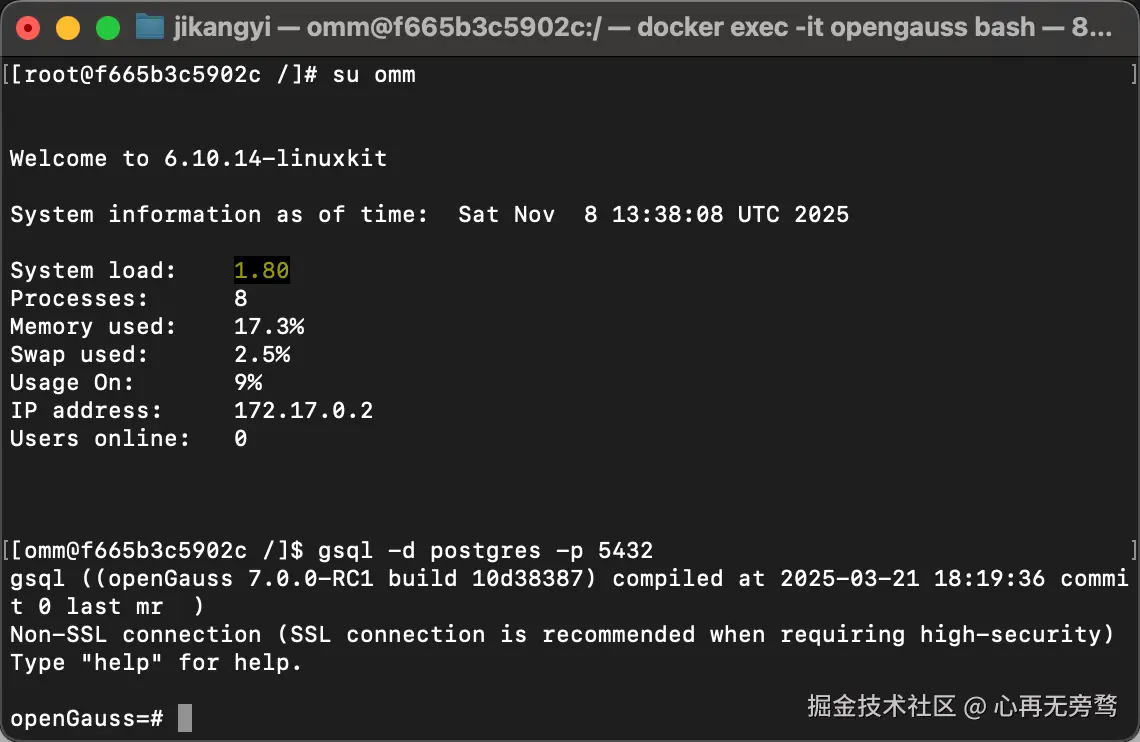Click the highlighted 1.80 system load value
This screenshot has height=742, width=1140.
[262, 270]
